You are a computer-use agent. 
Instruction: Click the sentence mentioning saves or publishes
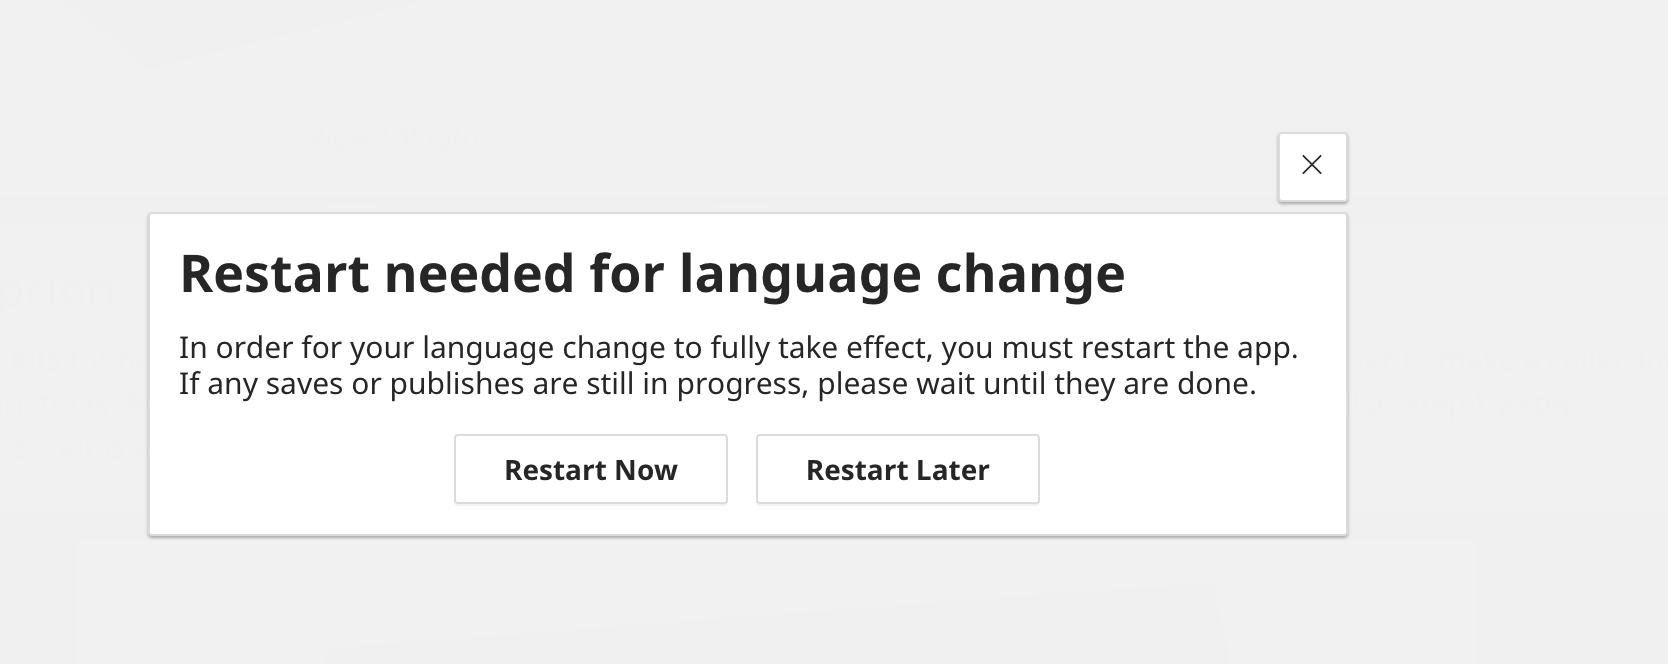(718, 383)
